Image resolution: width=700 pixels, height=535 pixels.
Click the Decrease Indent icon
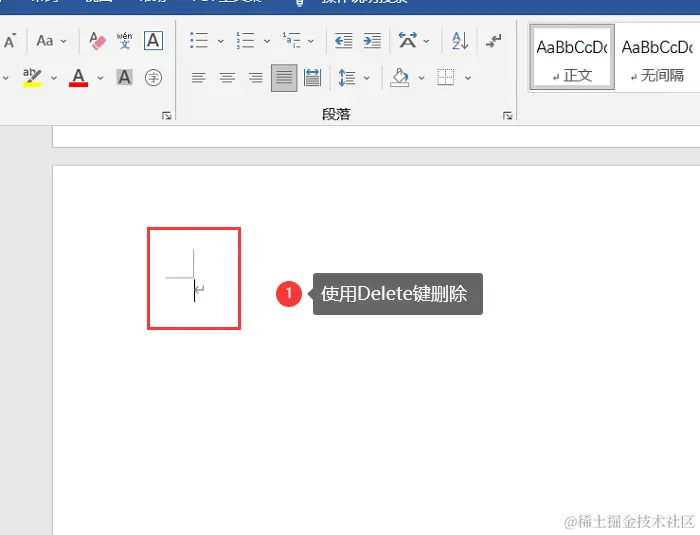pyautogui.click(x=344, y=41)
